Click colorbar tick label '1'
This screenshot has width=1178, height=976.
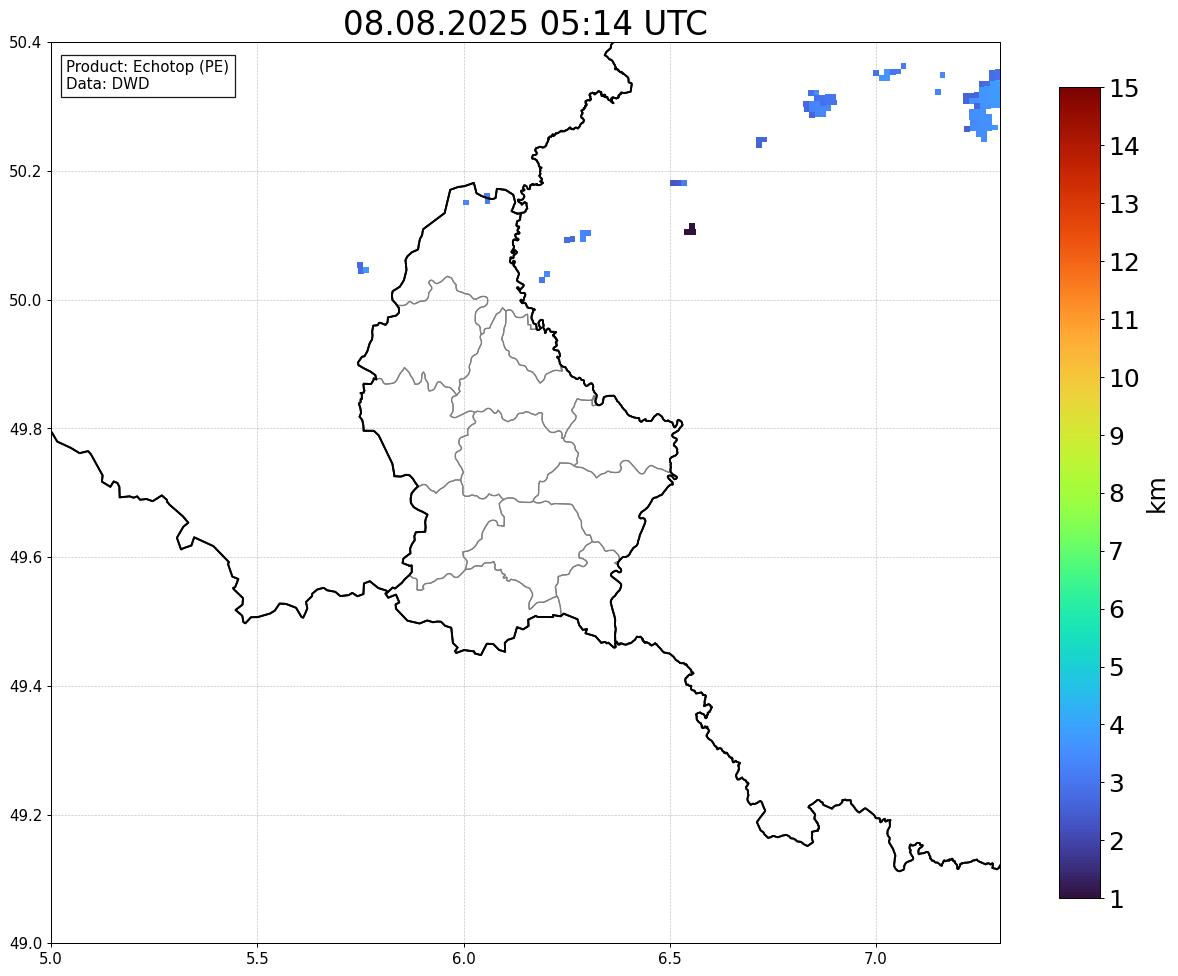pyautogui.click(x=1116, y=899)
